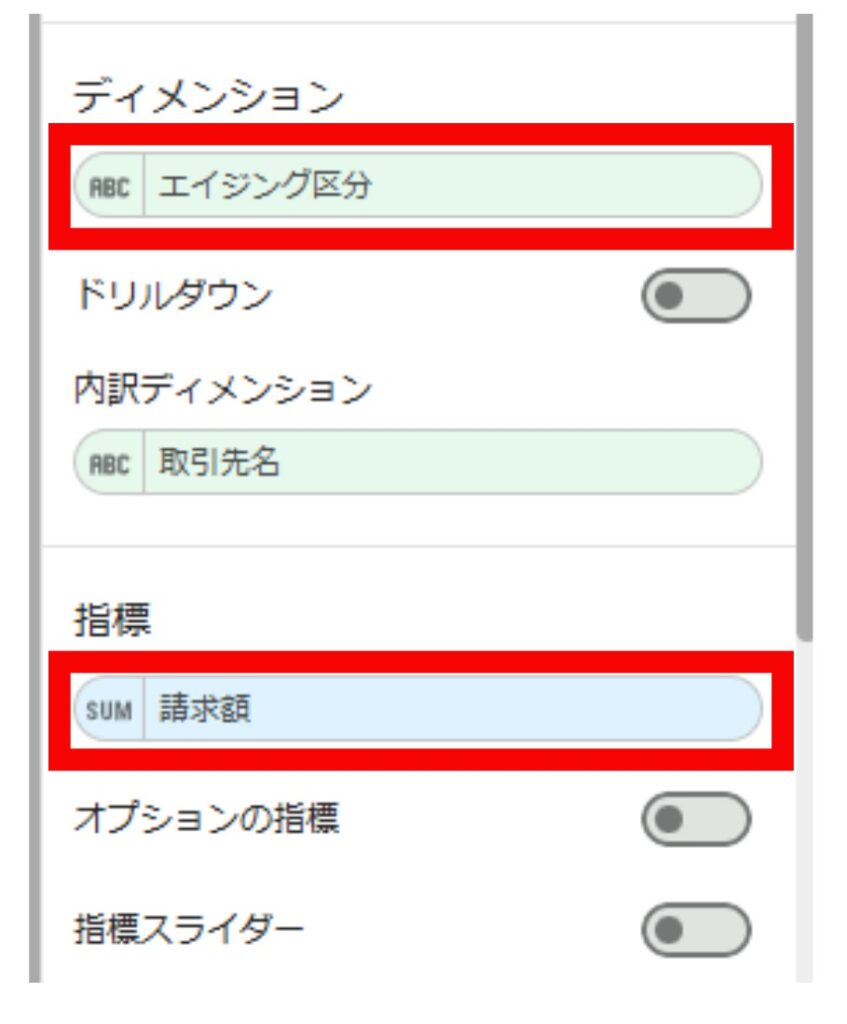The width and height of the screenshot is (847, 1024).
Task: Click the 内訳ディメンション label
Action: pos(222,390)
